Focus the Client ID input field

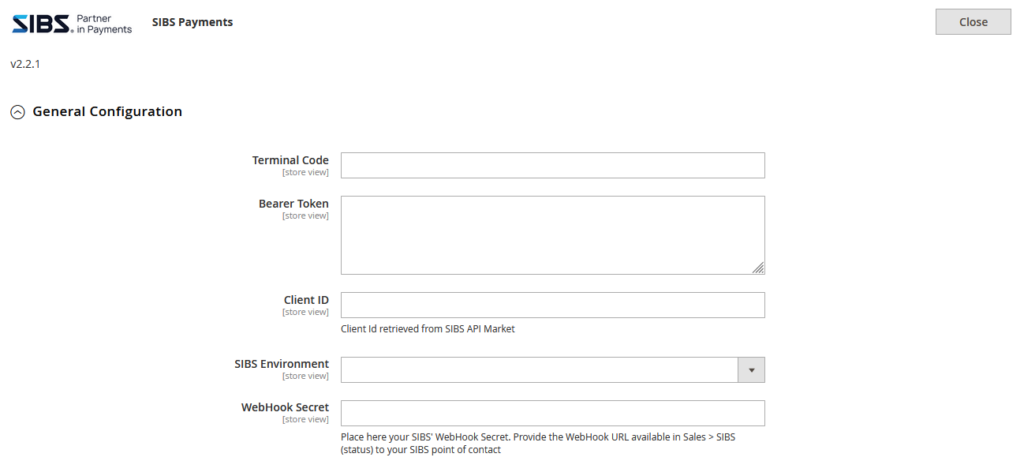pos(552,305)
